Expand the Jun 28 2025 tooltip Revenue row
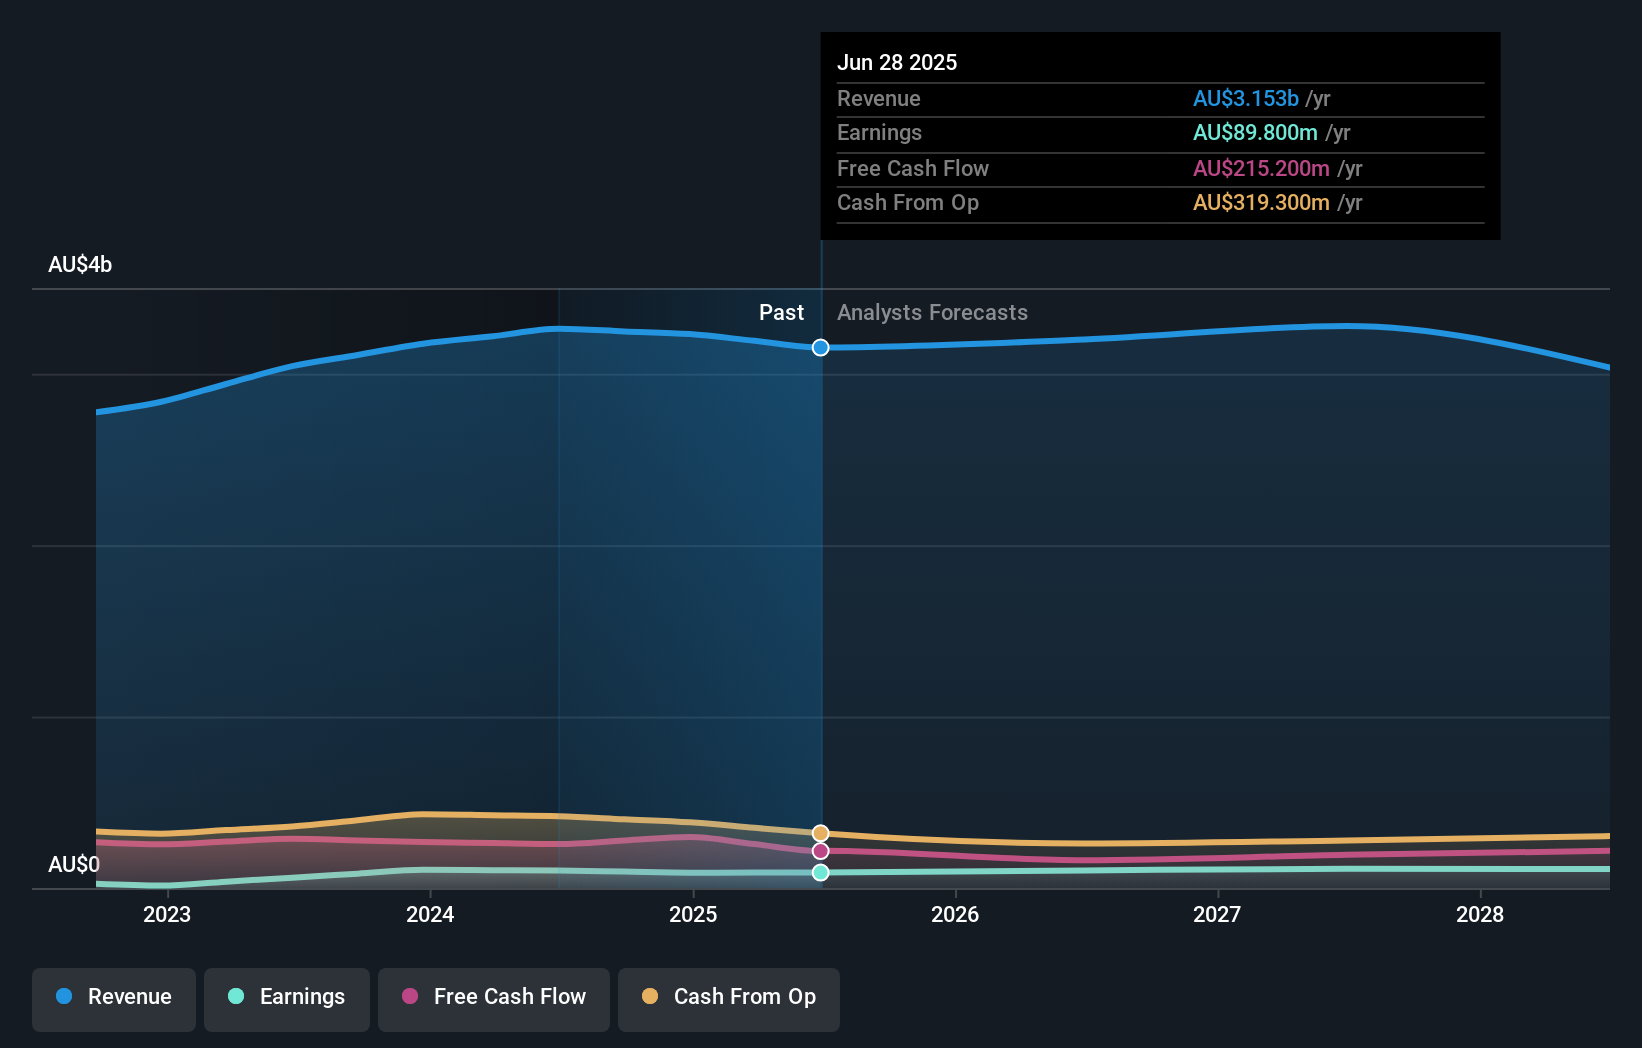This screenshot has width=1642, height=1048. [1160, 99]
